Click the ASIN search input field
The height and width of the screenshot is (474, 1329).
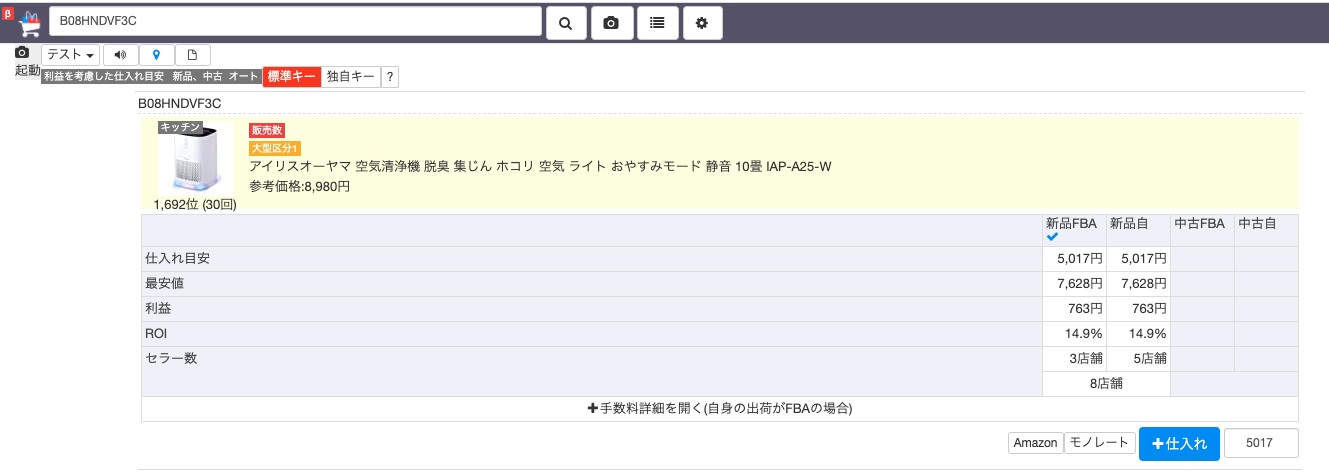click(295, 21)
